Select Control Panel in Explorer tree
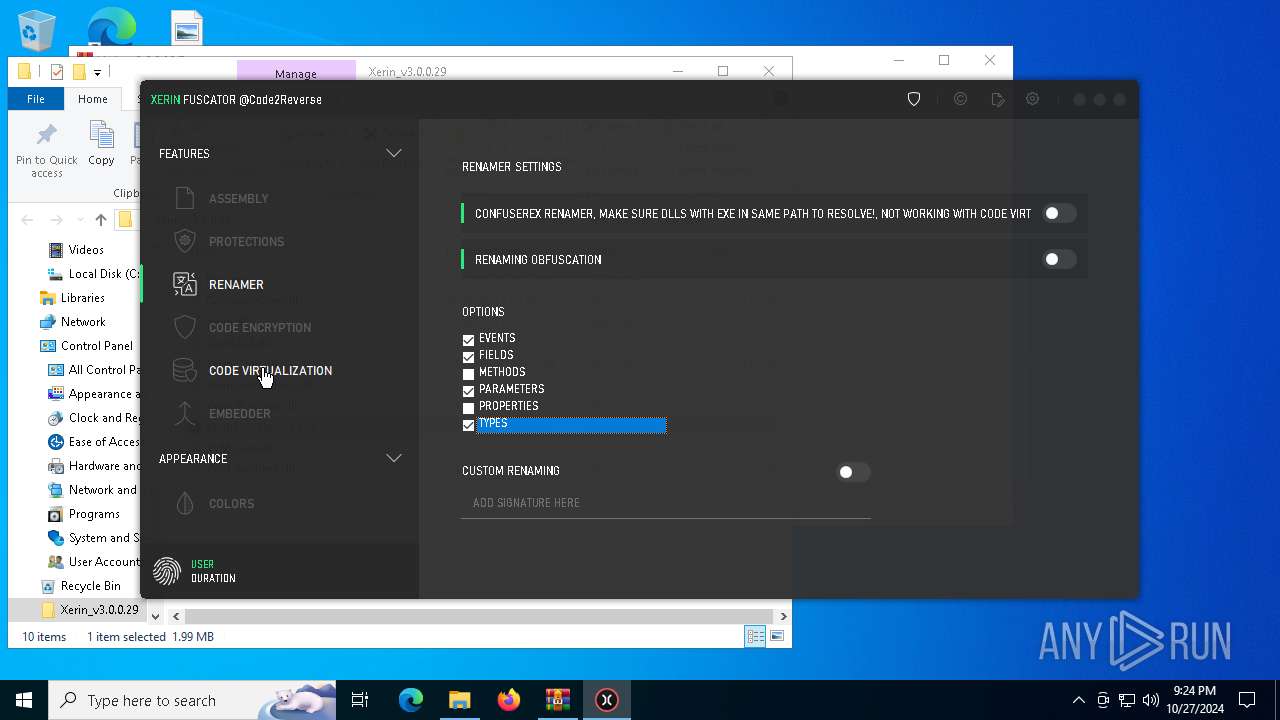Image resolution: width=1280 pixels, height=720 pixels. tap(96, 346)
